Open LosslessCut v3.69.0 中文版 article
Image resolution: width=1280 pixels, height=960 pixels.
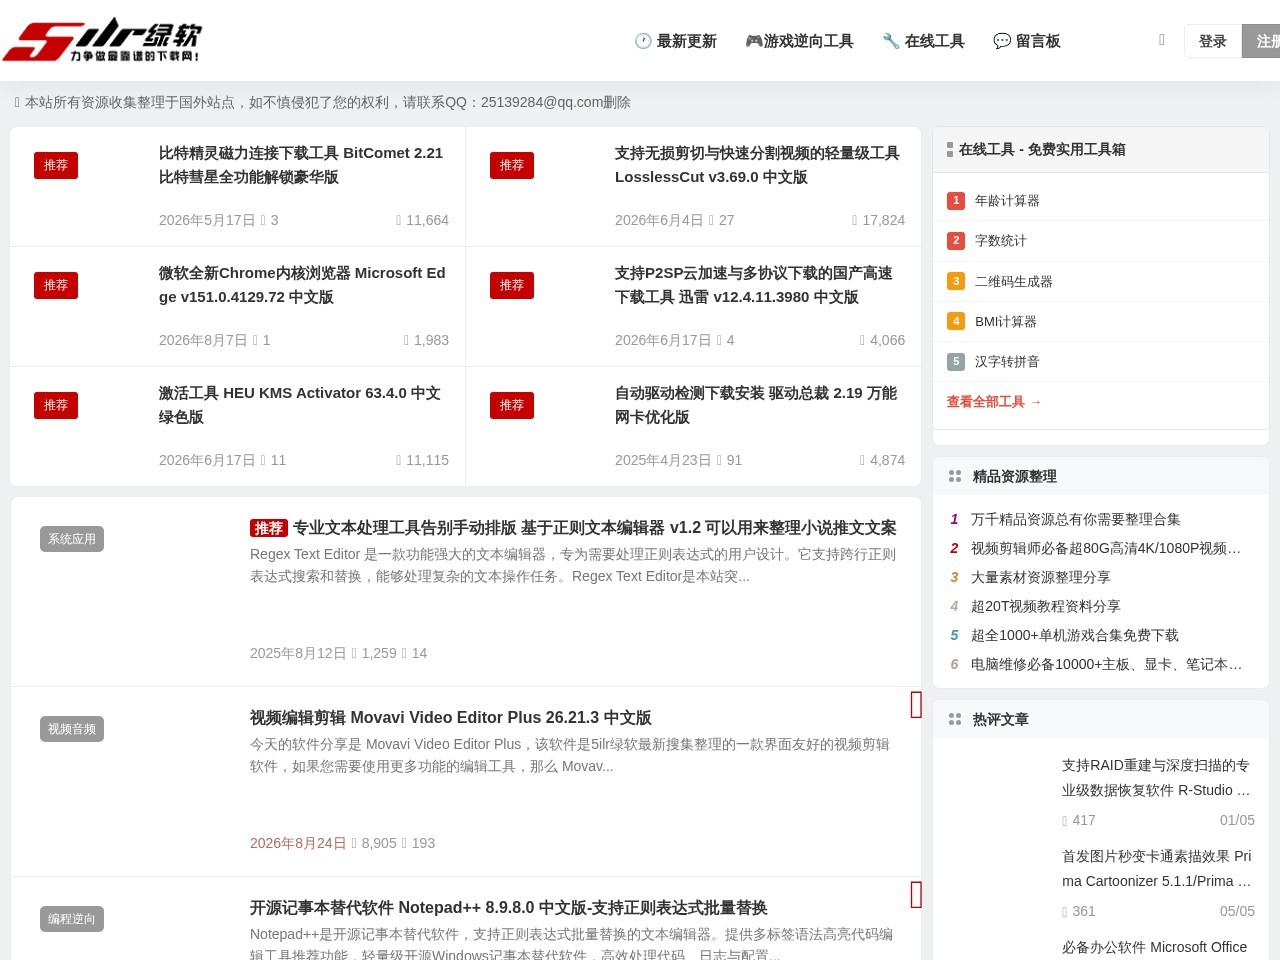click(759, 165)
